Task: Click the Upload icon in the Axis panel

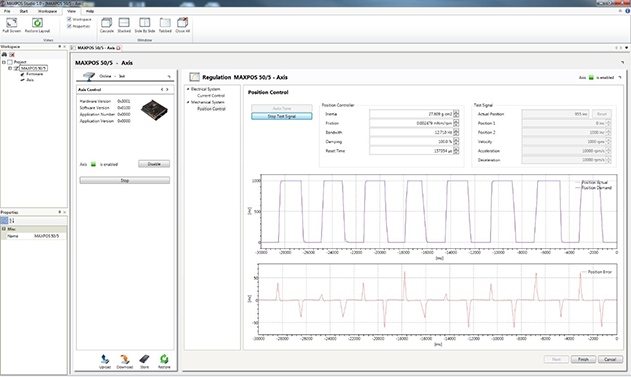Action: (105, 359)
